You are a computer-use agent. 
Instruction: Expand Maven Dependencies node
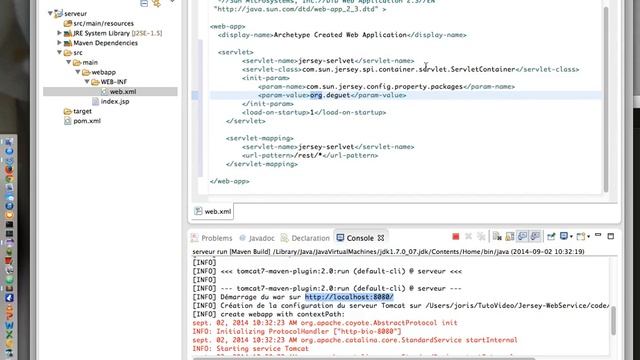pos(59,42)
